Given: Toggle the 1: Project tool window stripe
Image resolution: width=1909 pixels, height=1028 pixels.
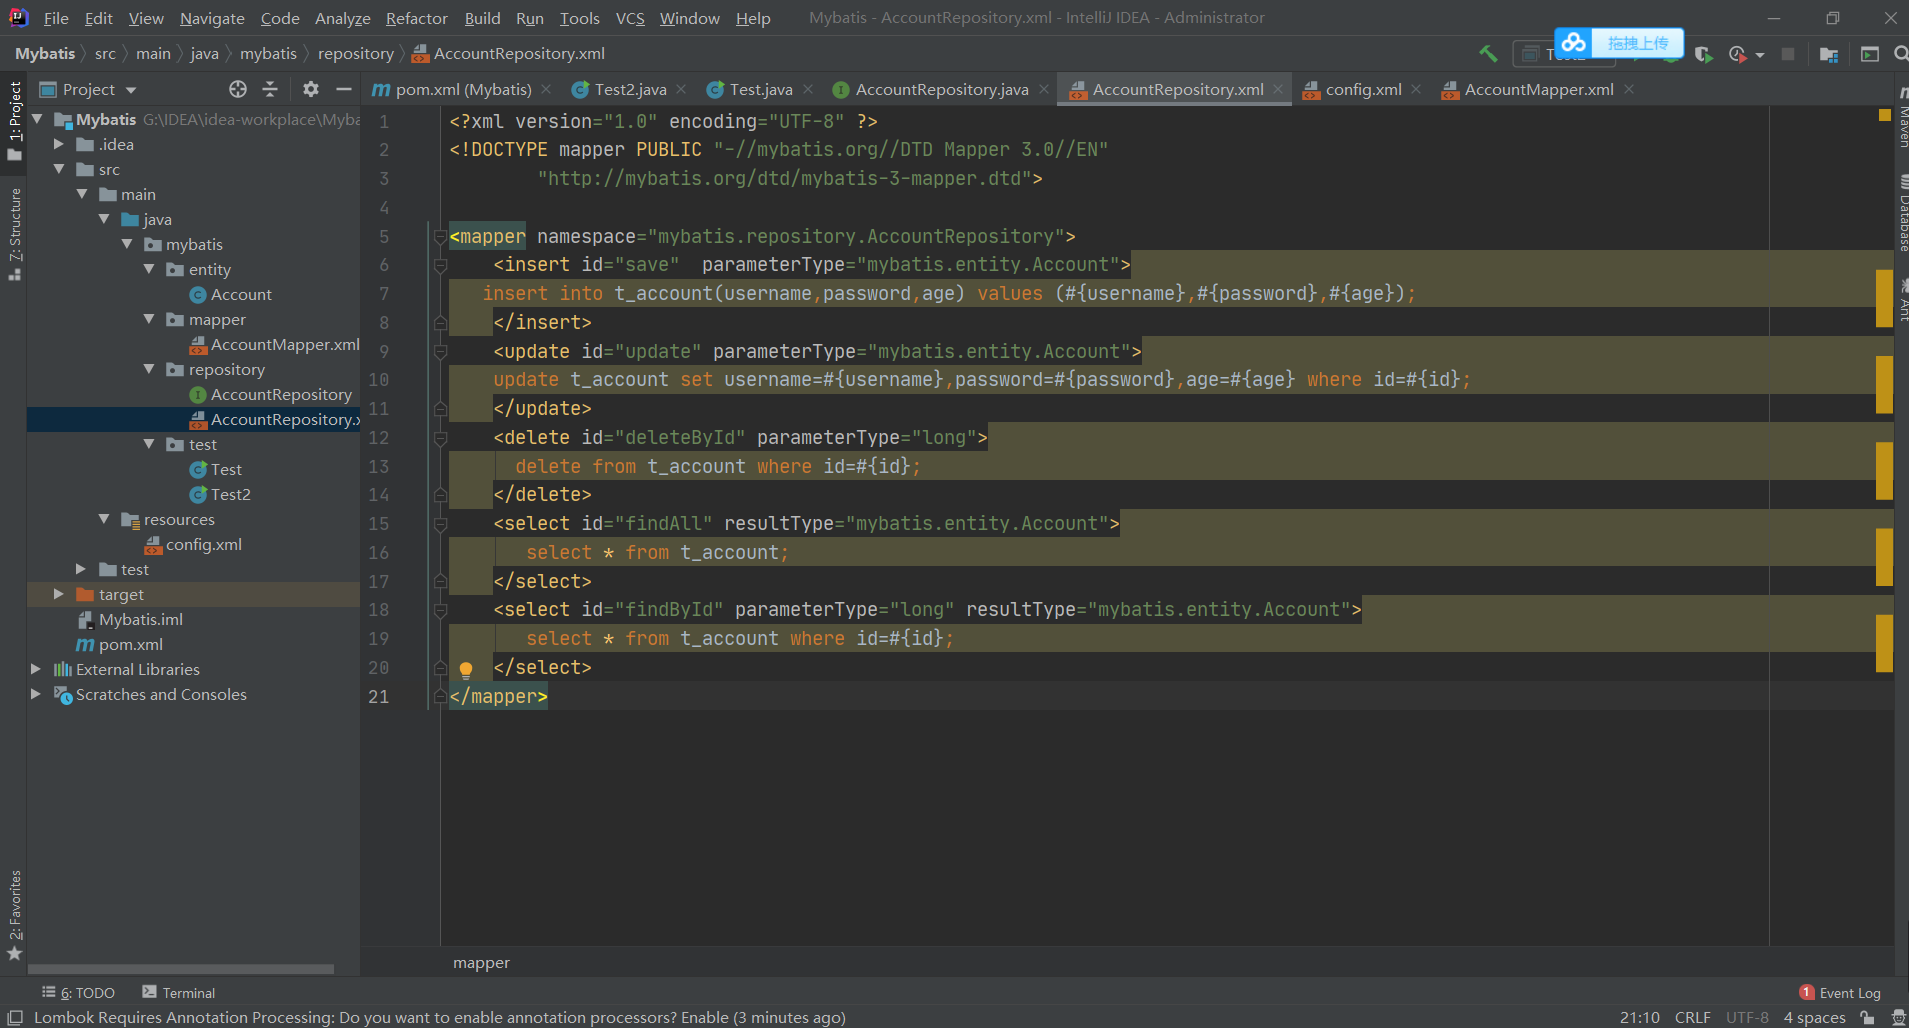Looking at the screenshot, I should point(14,121).
